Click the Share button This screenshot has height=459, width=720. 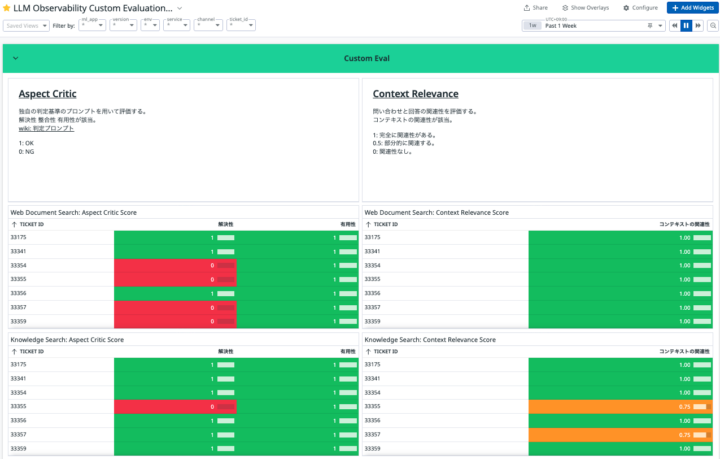[x=535, y=8]
